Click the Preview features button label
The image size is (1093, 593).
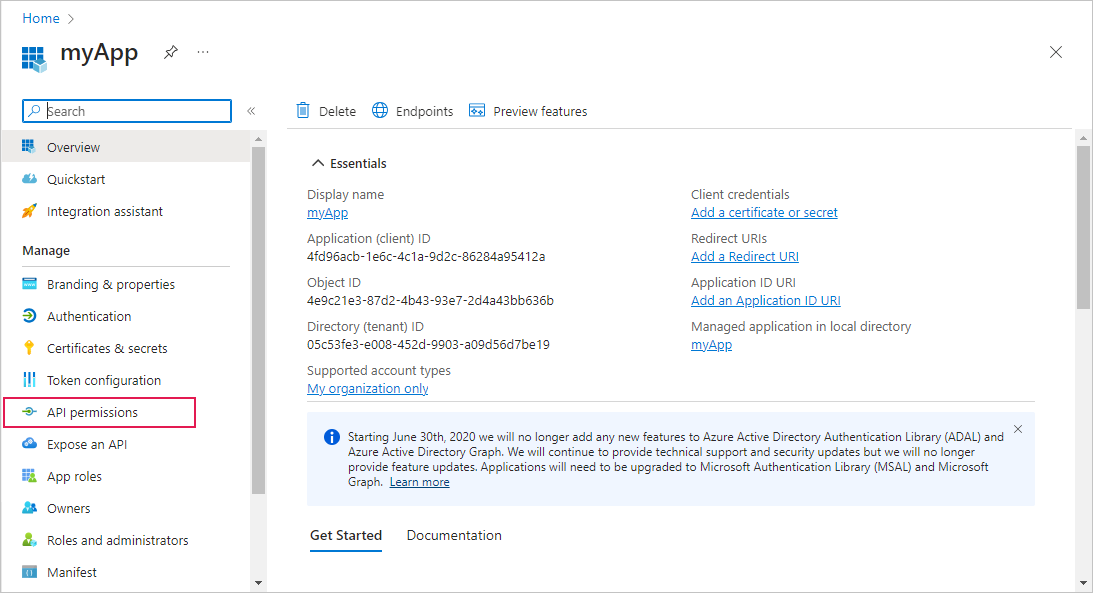540,111
